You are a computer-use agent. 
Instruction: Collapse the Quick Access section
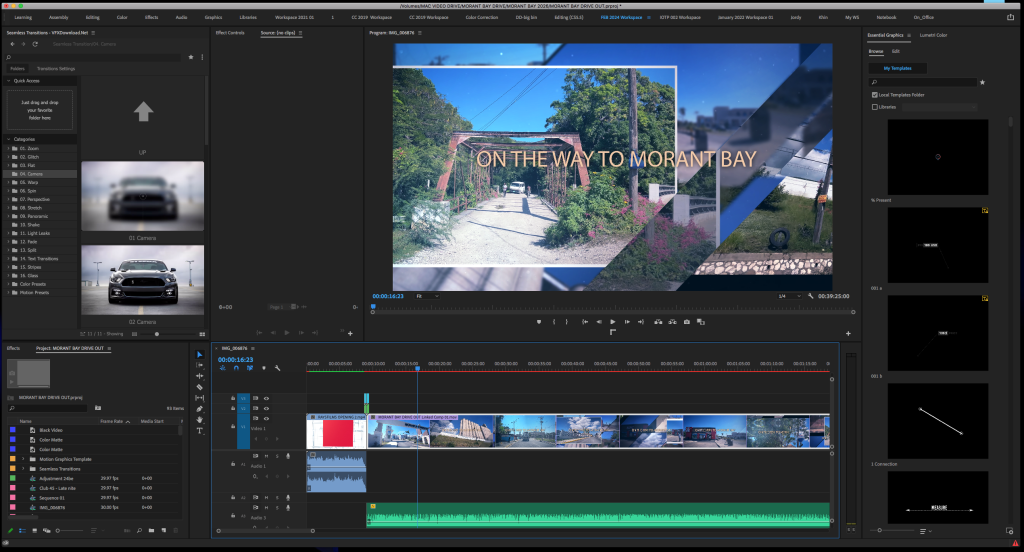click(x=8, y=80)
